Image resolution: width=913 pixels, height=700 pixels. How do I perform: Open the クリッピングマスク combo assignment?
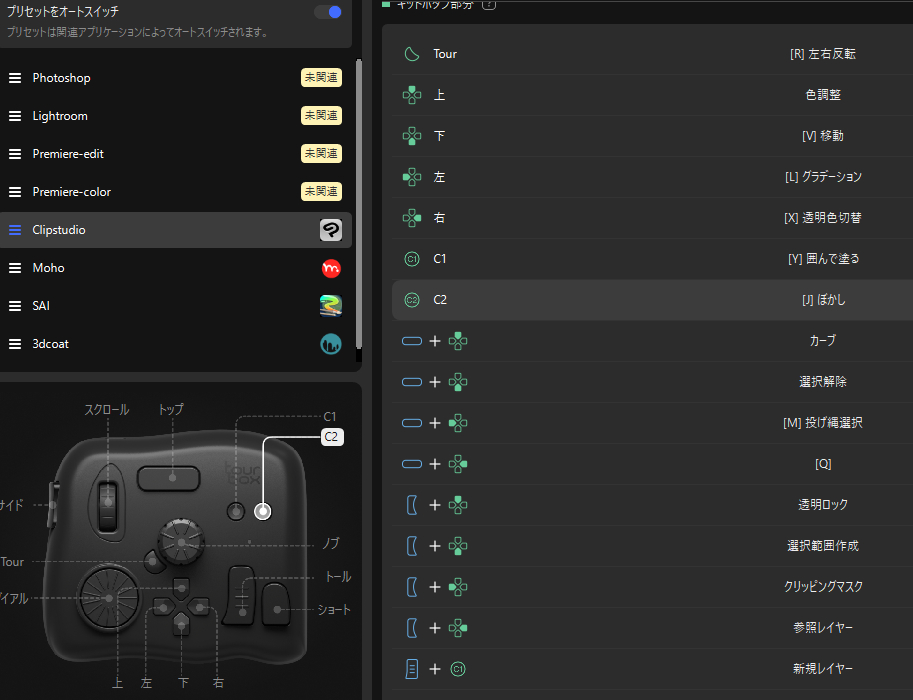(822, 587)
